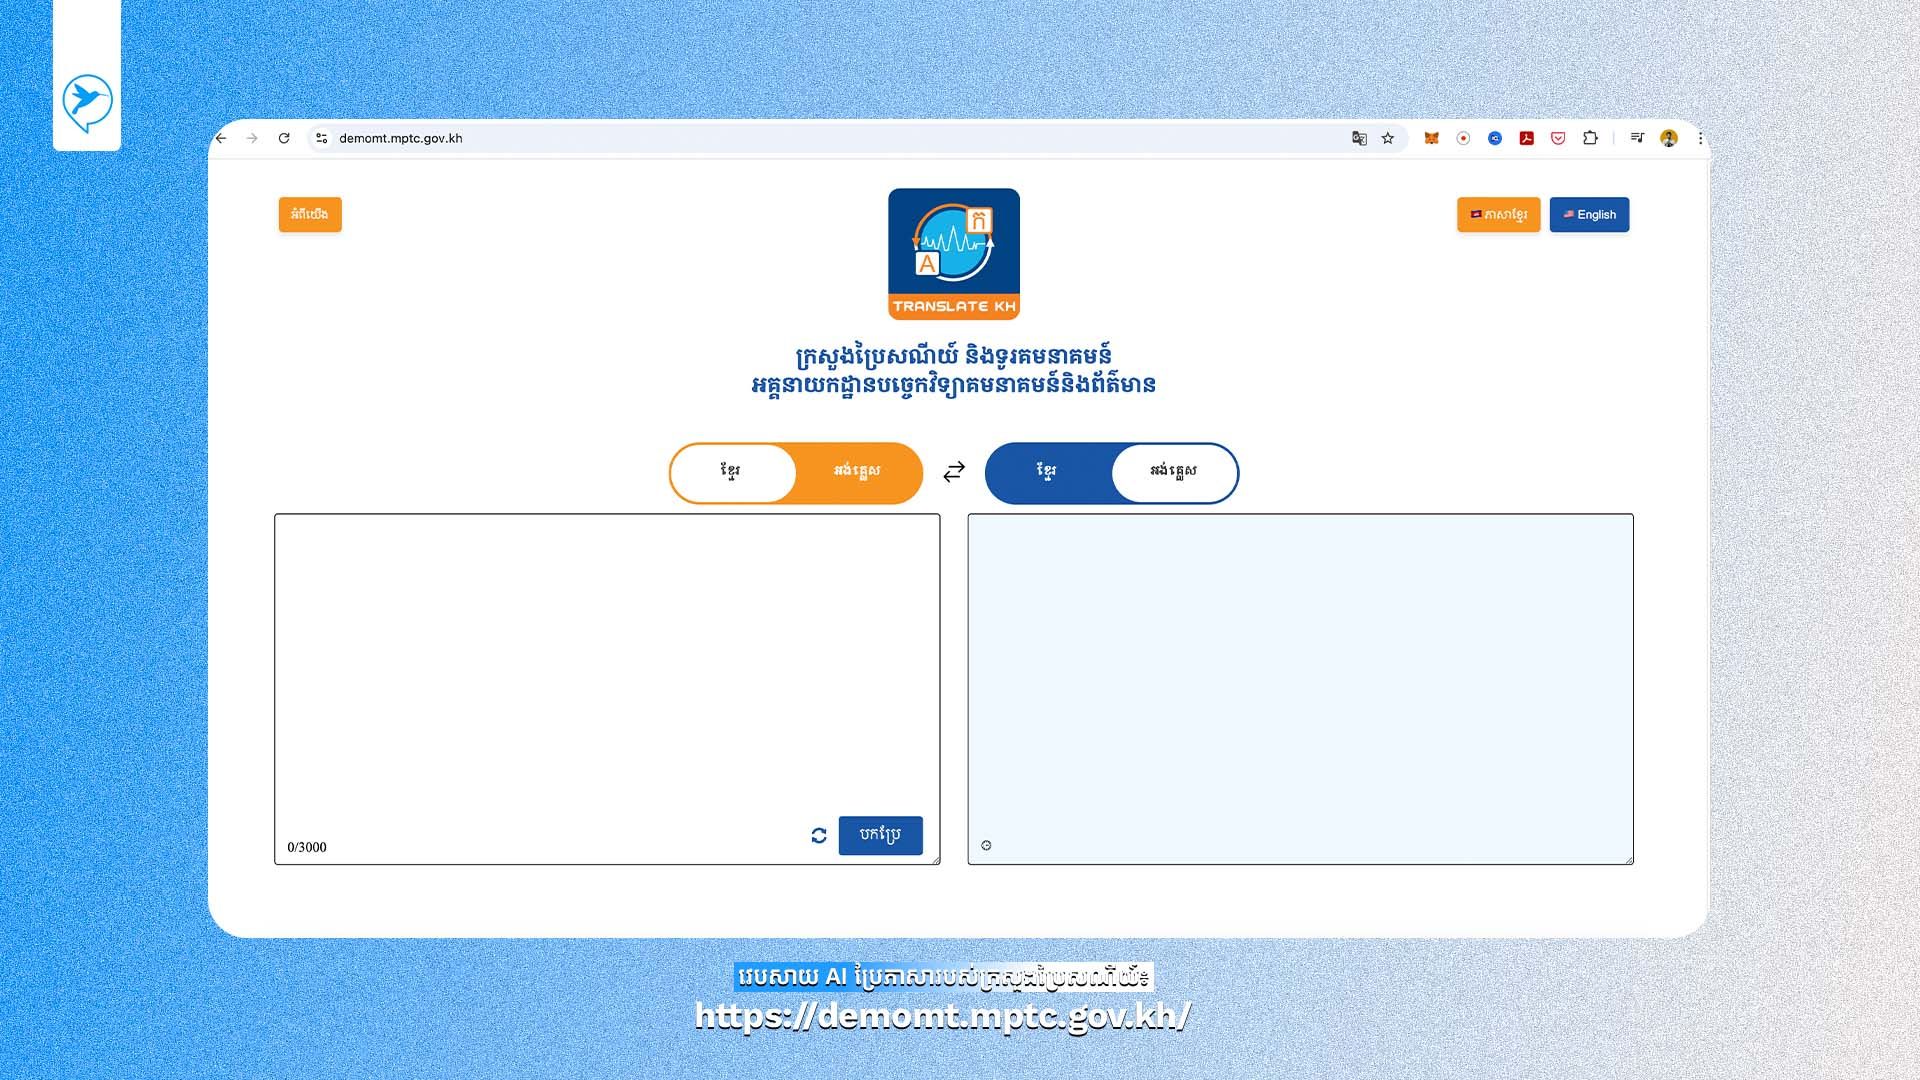Click the general department heading second line

[x=954, y=385]
